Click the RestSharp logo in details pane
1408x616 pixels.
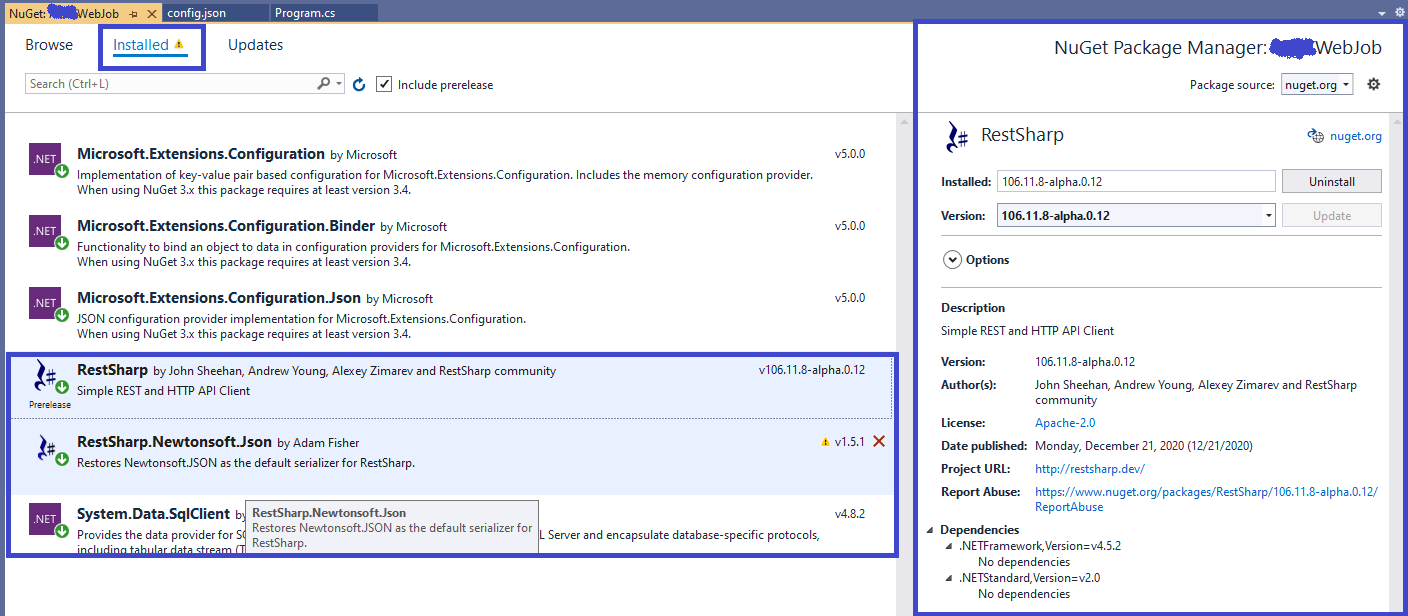tap(957, 136)
